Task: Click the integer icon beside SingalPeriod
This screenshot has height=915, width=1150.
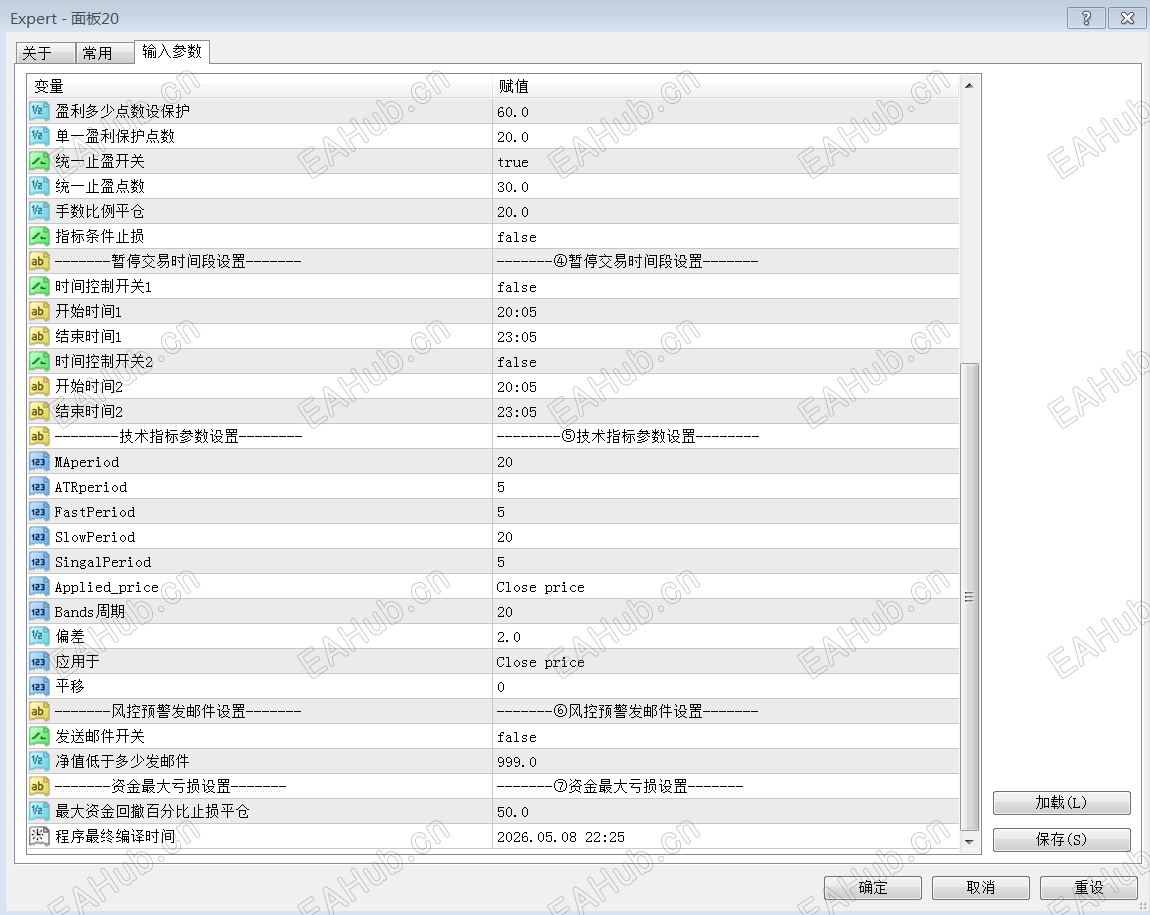Action: coord(38,562)
